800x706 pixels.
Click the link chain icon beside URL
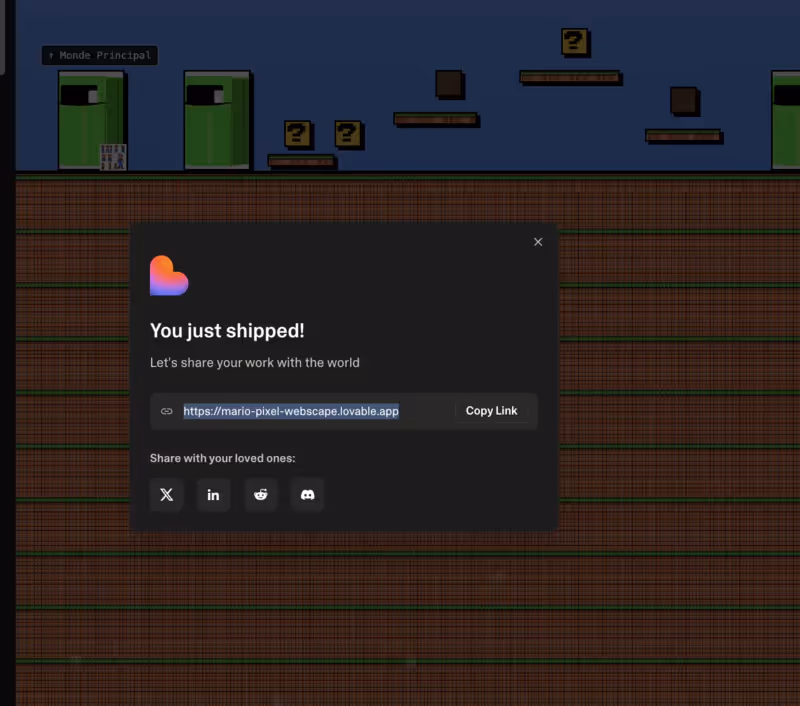(x=166, y=411)
